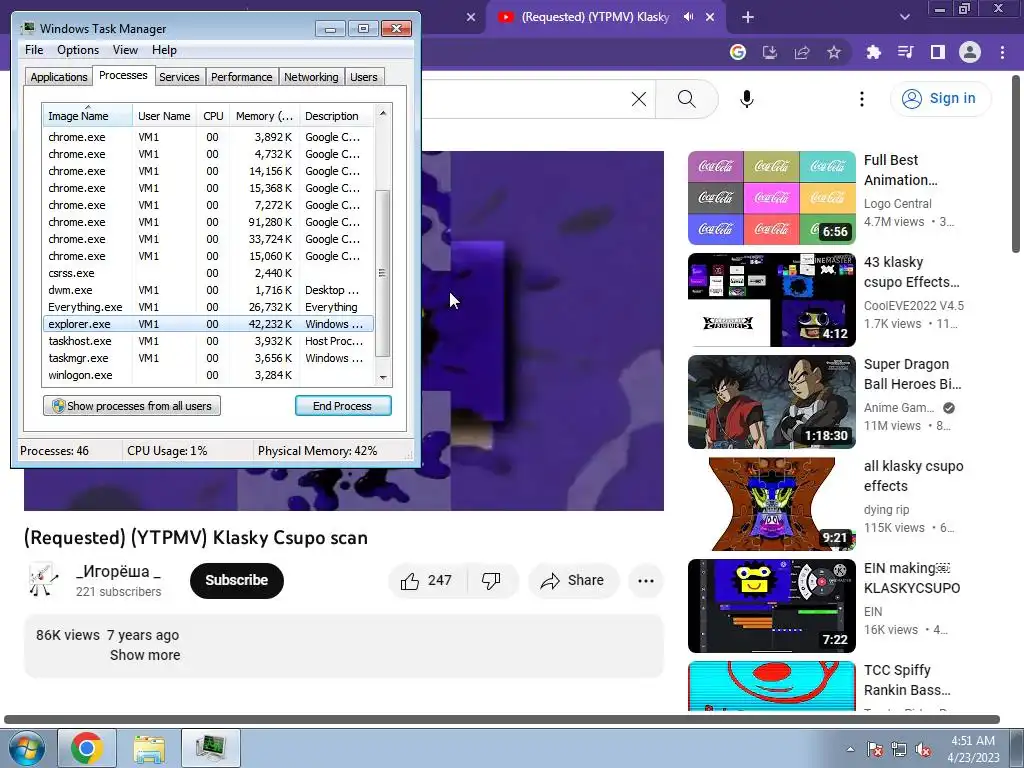Click the taskbar clock showing 4:51 AM
1024x768 pixels.
pos(973,749)
